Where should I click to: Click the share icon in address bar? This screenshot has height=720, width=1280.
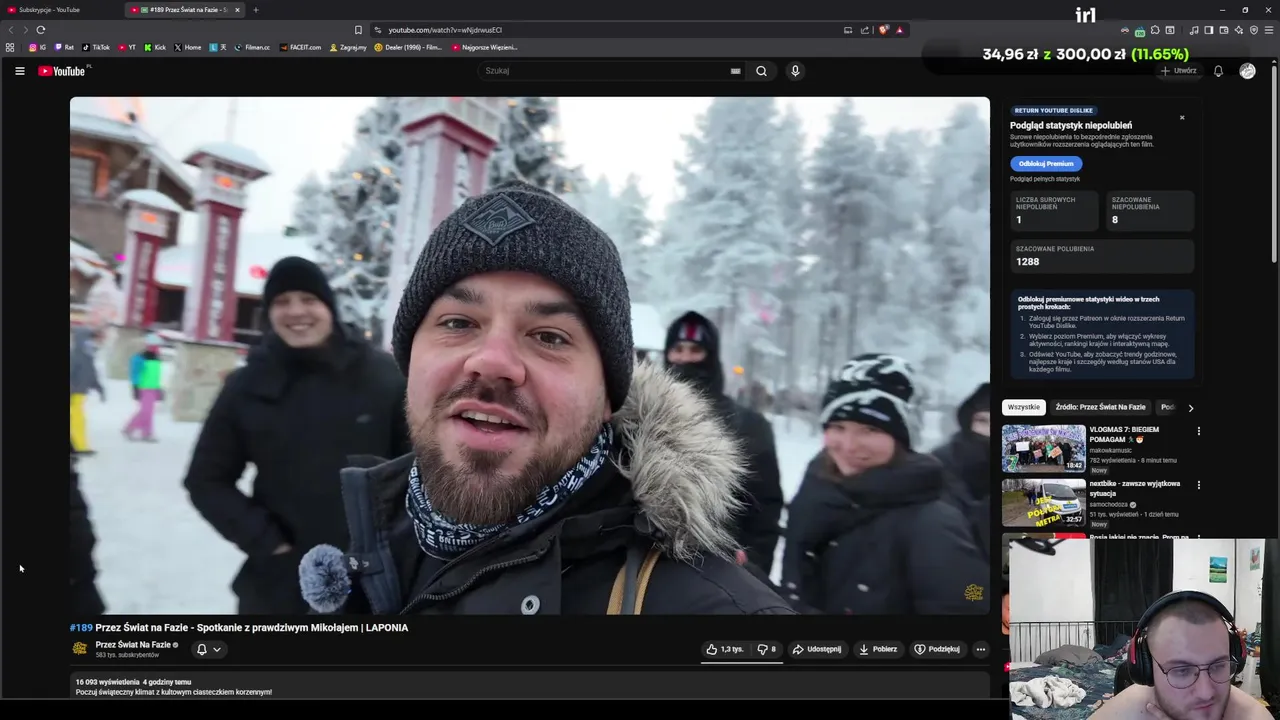tap(865, 30)
